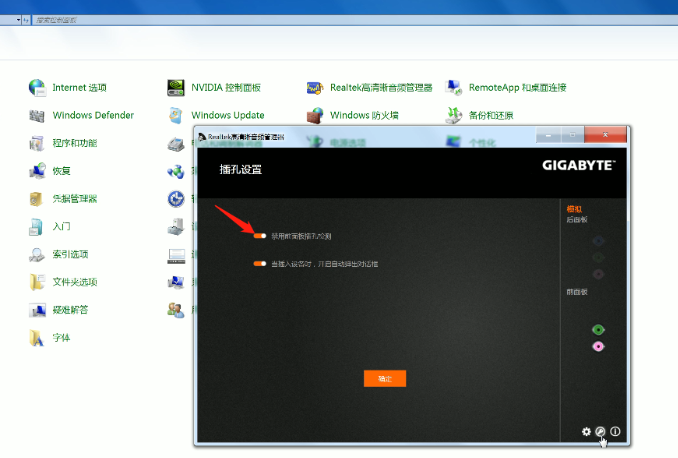
Task: Open the Windows Update icon
Action: [176, 115]
